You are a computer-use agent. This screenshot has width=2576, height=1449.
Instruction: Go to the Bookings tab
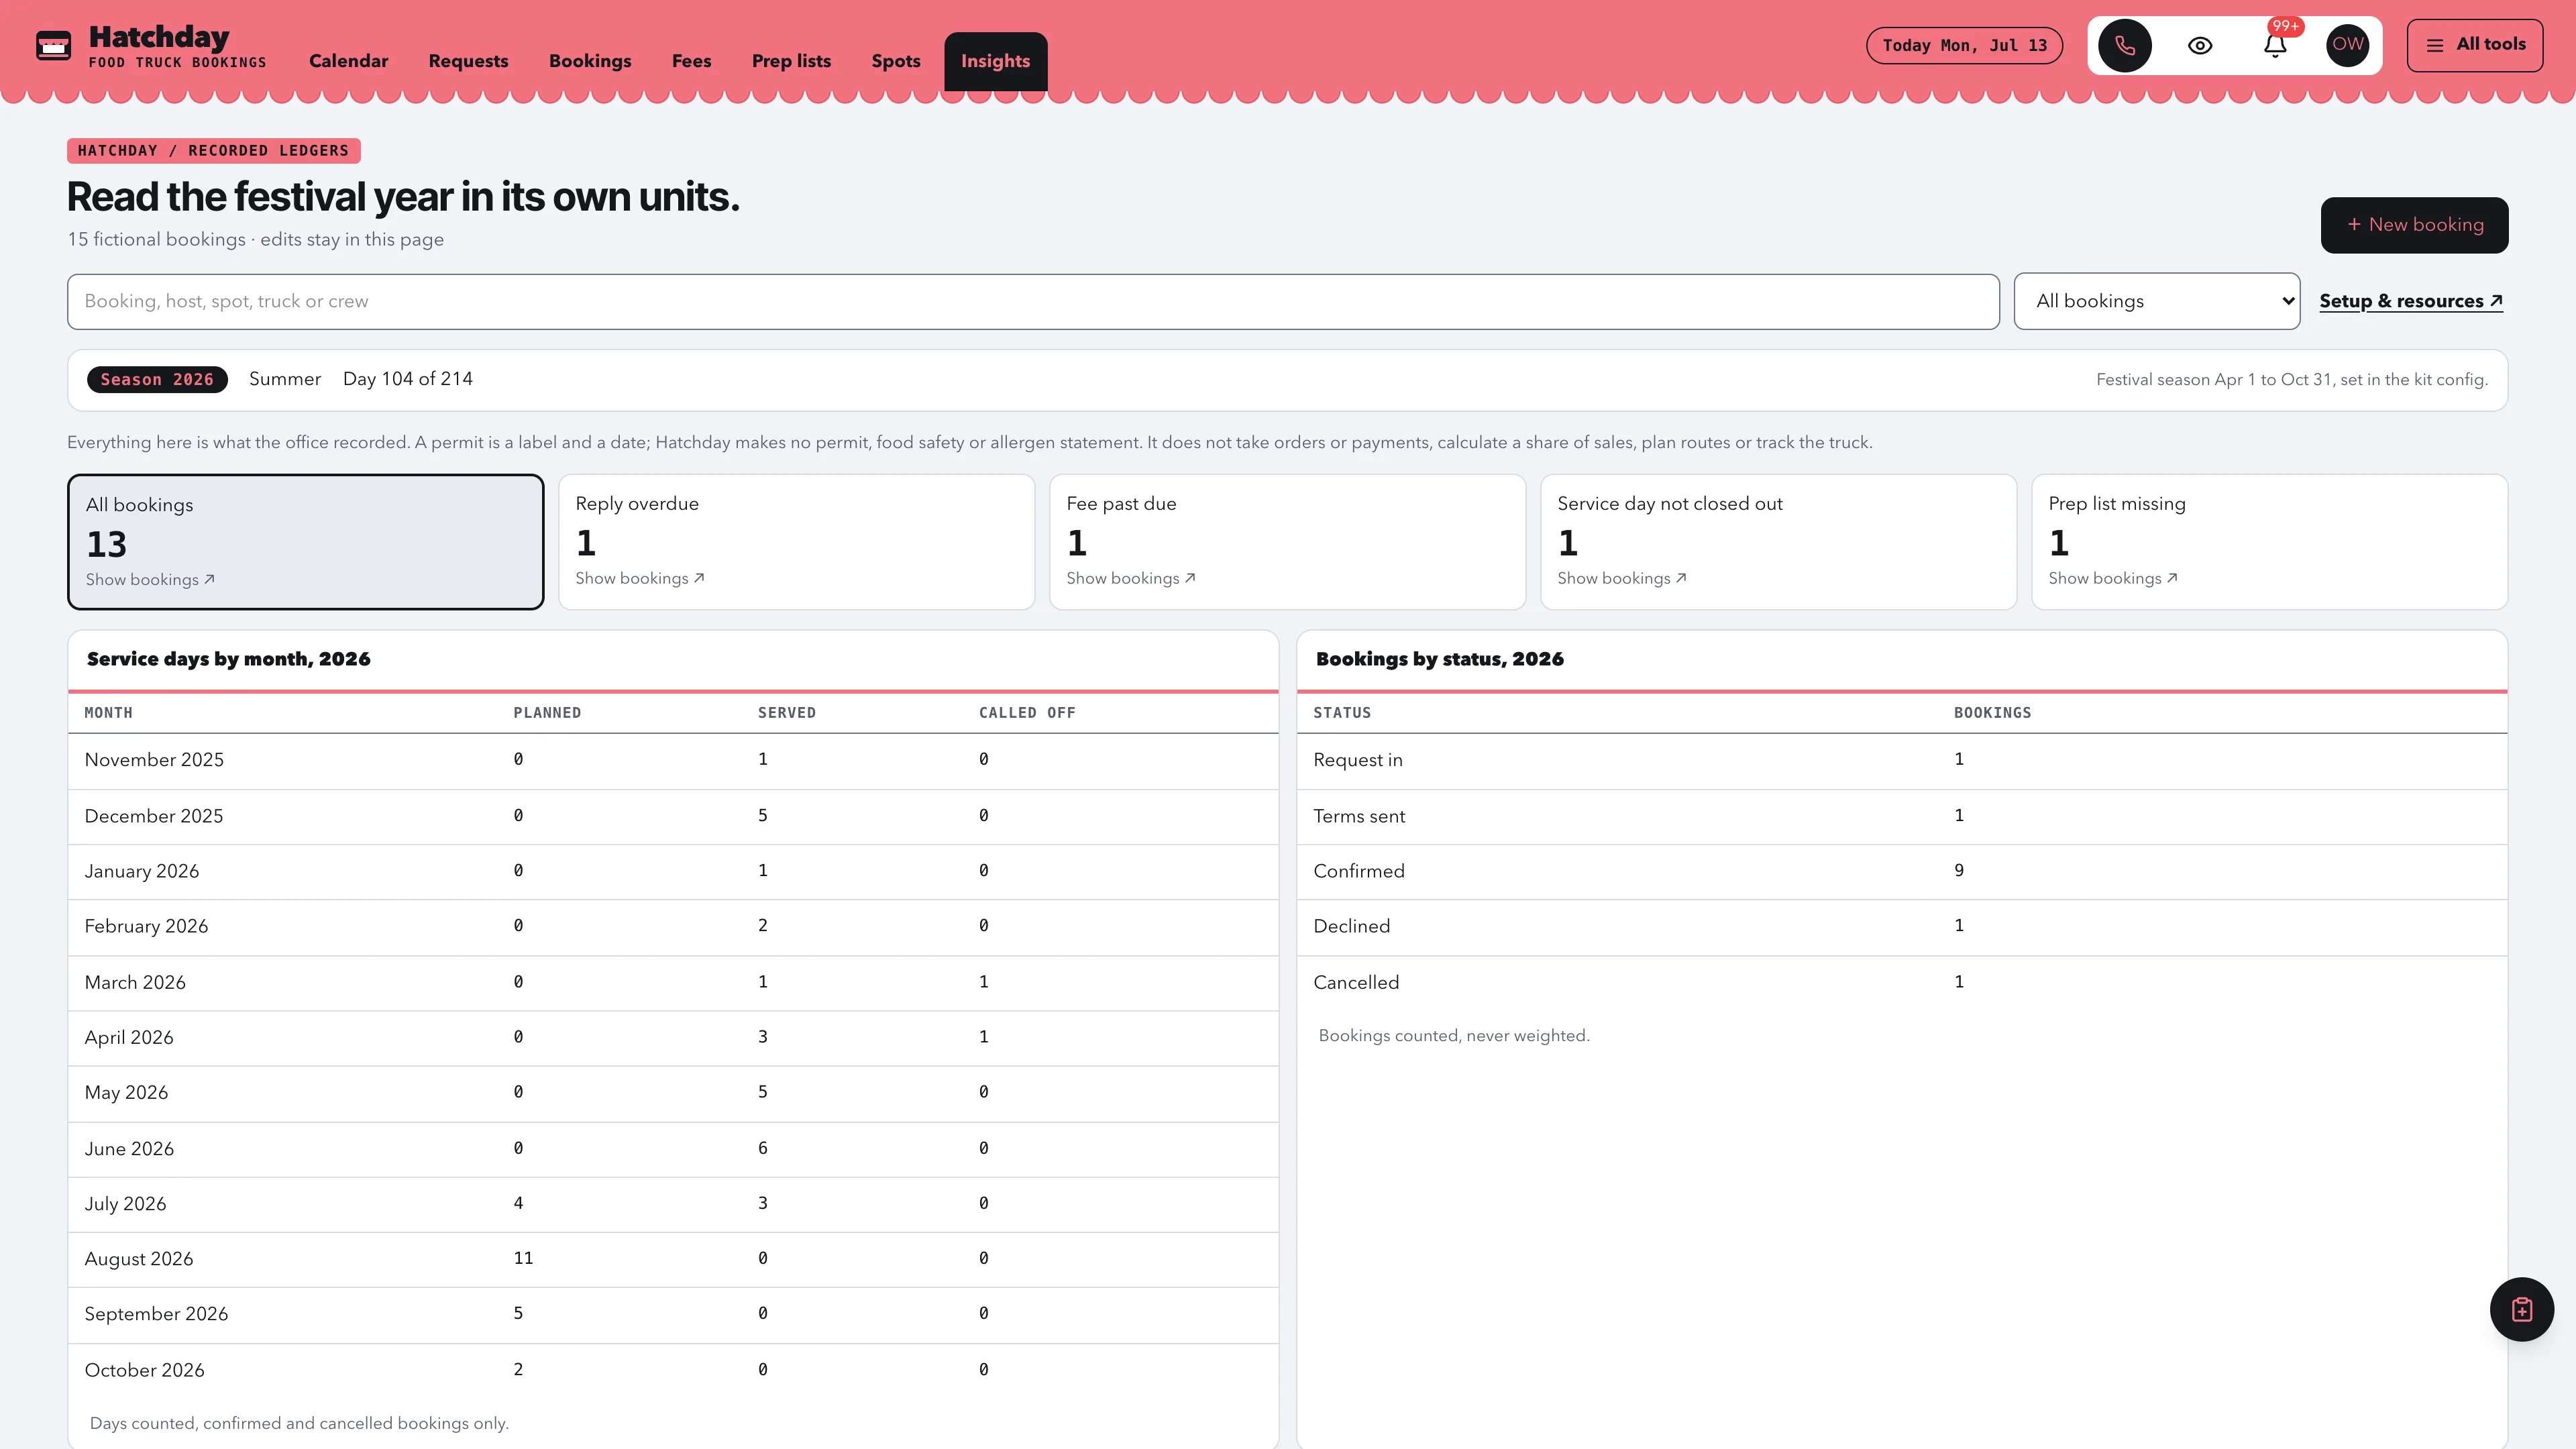point(590,61)
